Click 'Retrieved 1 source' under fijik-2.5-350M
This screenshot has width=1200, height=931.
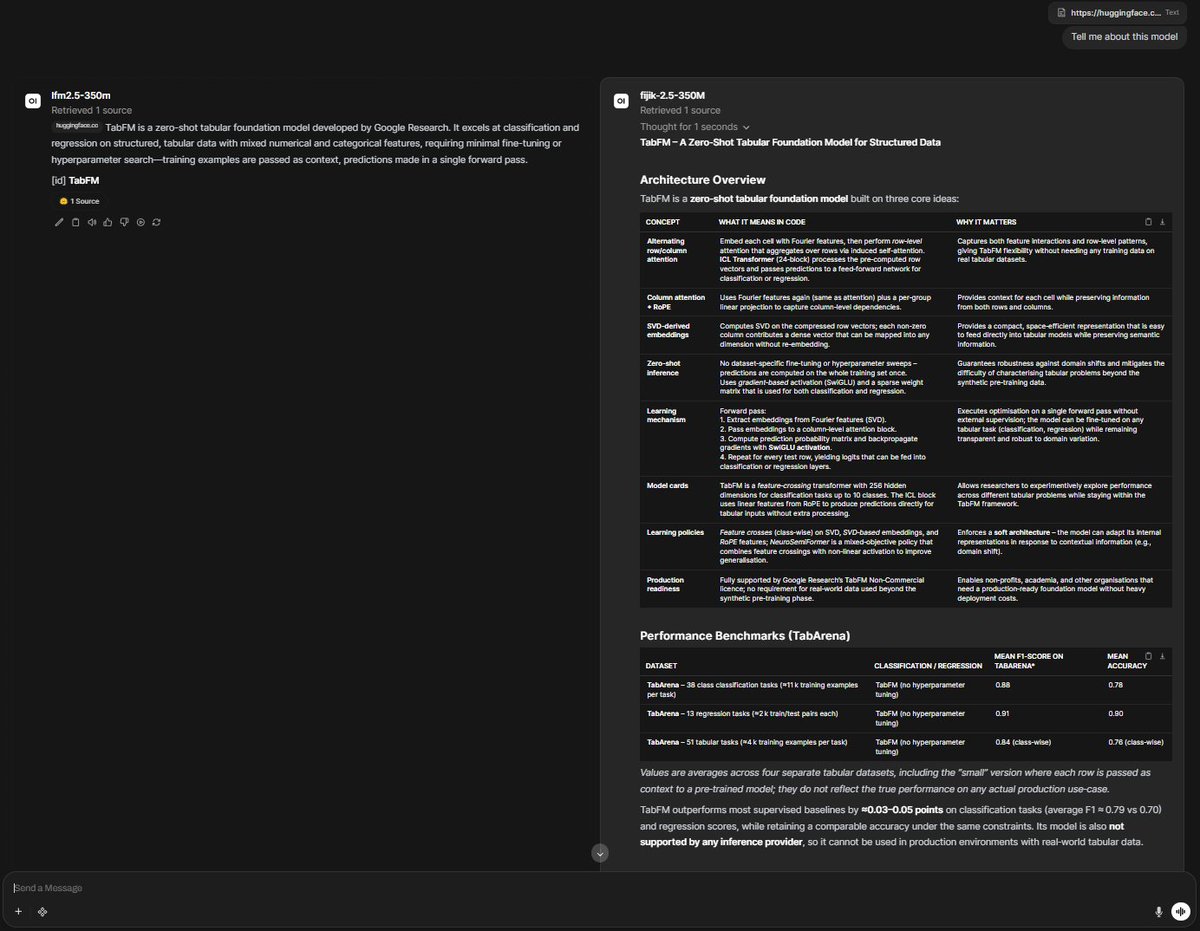click(x=679, y=110)
